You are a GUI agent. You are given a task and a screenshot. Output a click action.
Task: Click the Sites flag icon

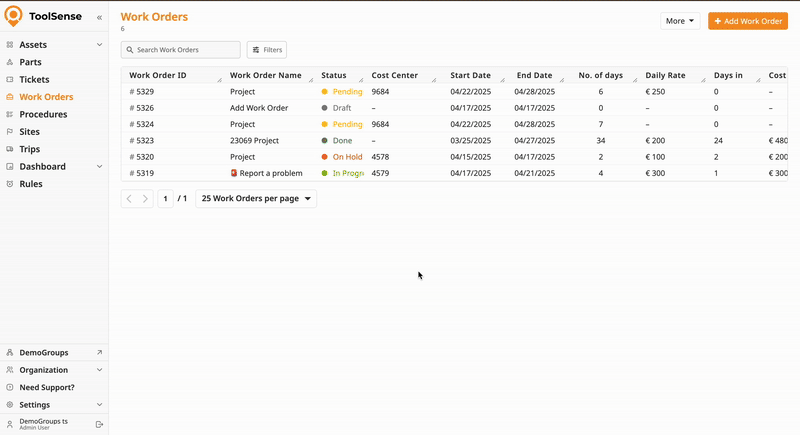pyautogui.click(x=10, y=132)
